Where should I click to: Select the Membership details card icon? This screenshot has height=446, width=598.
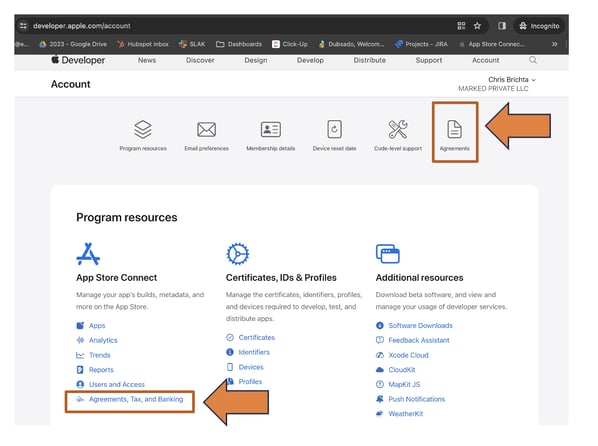point(271,129)
